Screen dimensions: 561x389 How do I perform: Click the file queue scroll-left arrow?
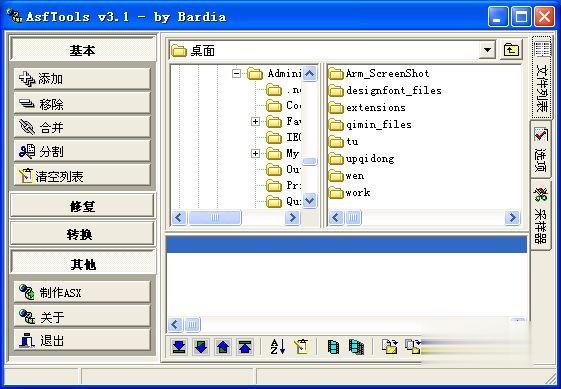tap(175, 325)
